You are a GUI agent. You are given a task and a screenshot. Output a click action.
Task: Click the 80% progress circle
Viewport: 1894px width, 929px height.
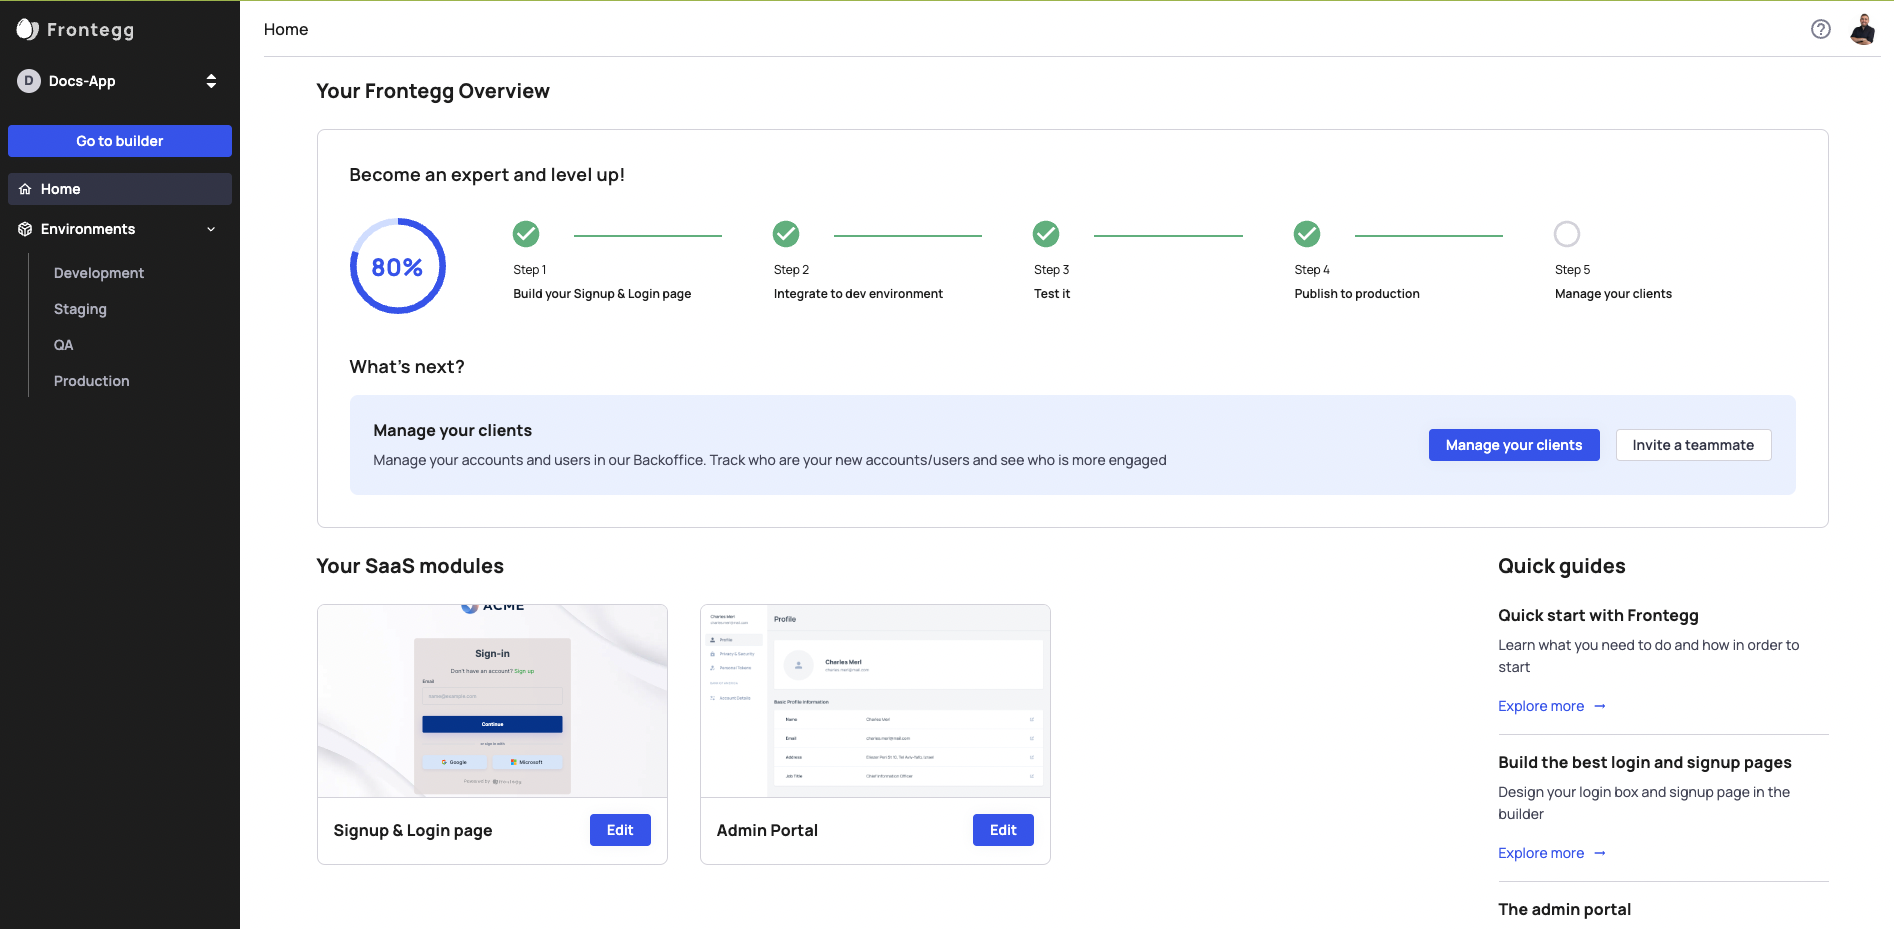click(397, 266)
